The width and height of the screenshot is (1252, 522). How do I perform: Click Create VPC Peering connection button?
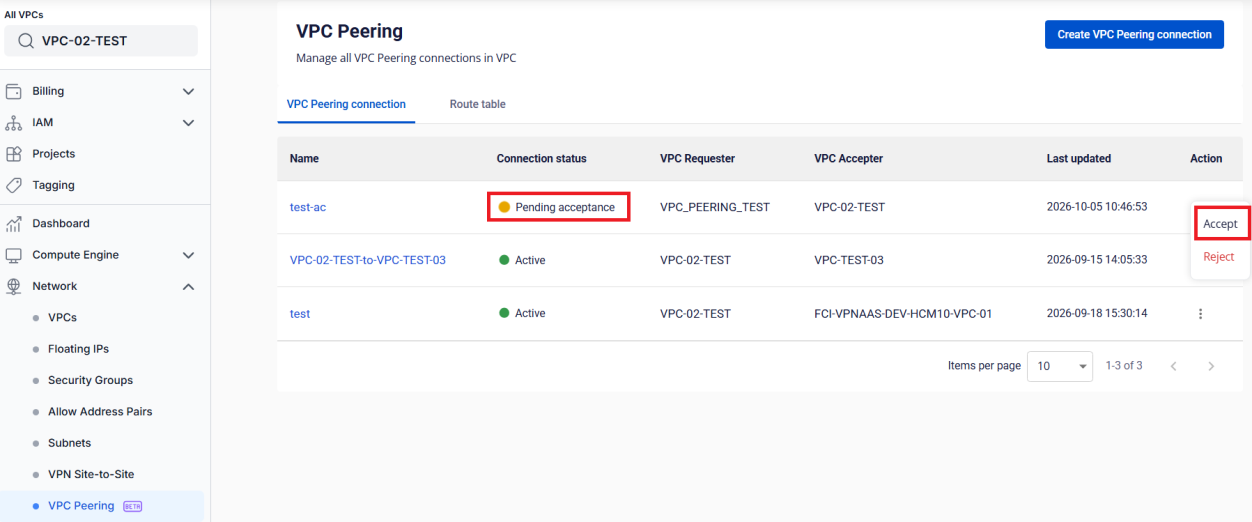(1134, 34)
